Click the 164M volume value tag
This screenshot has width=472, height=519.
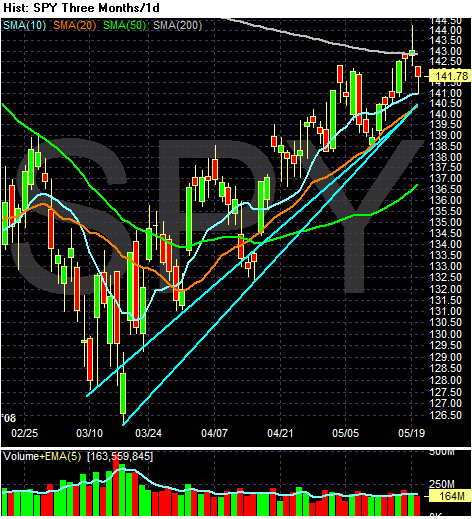point(449,496)
